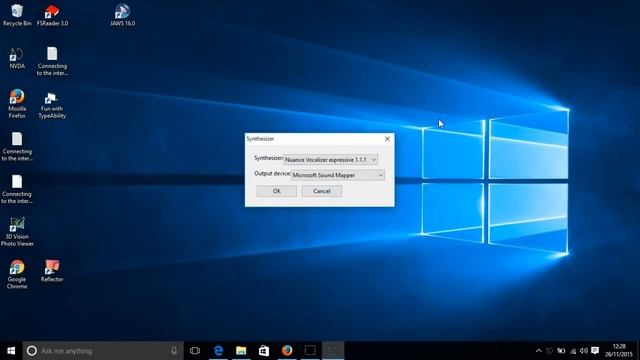Click the Cortana microphone icon

click(174, 351)
